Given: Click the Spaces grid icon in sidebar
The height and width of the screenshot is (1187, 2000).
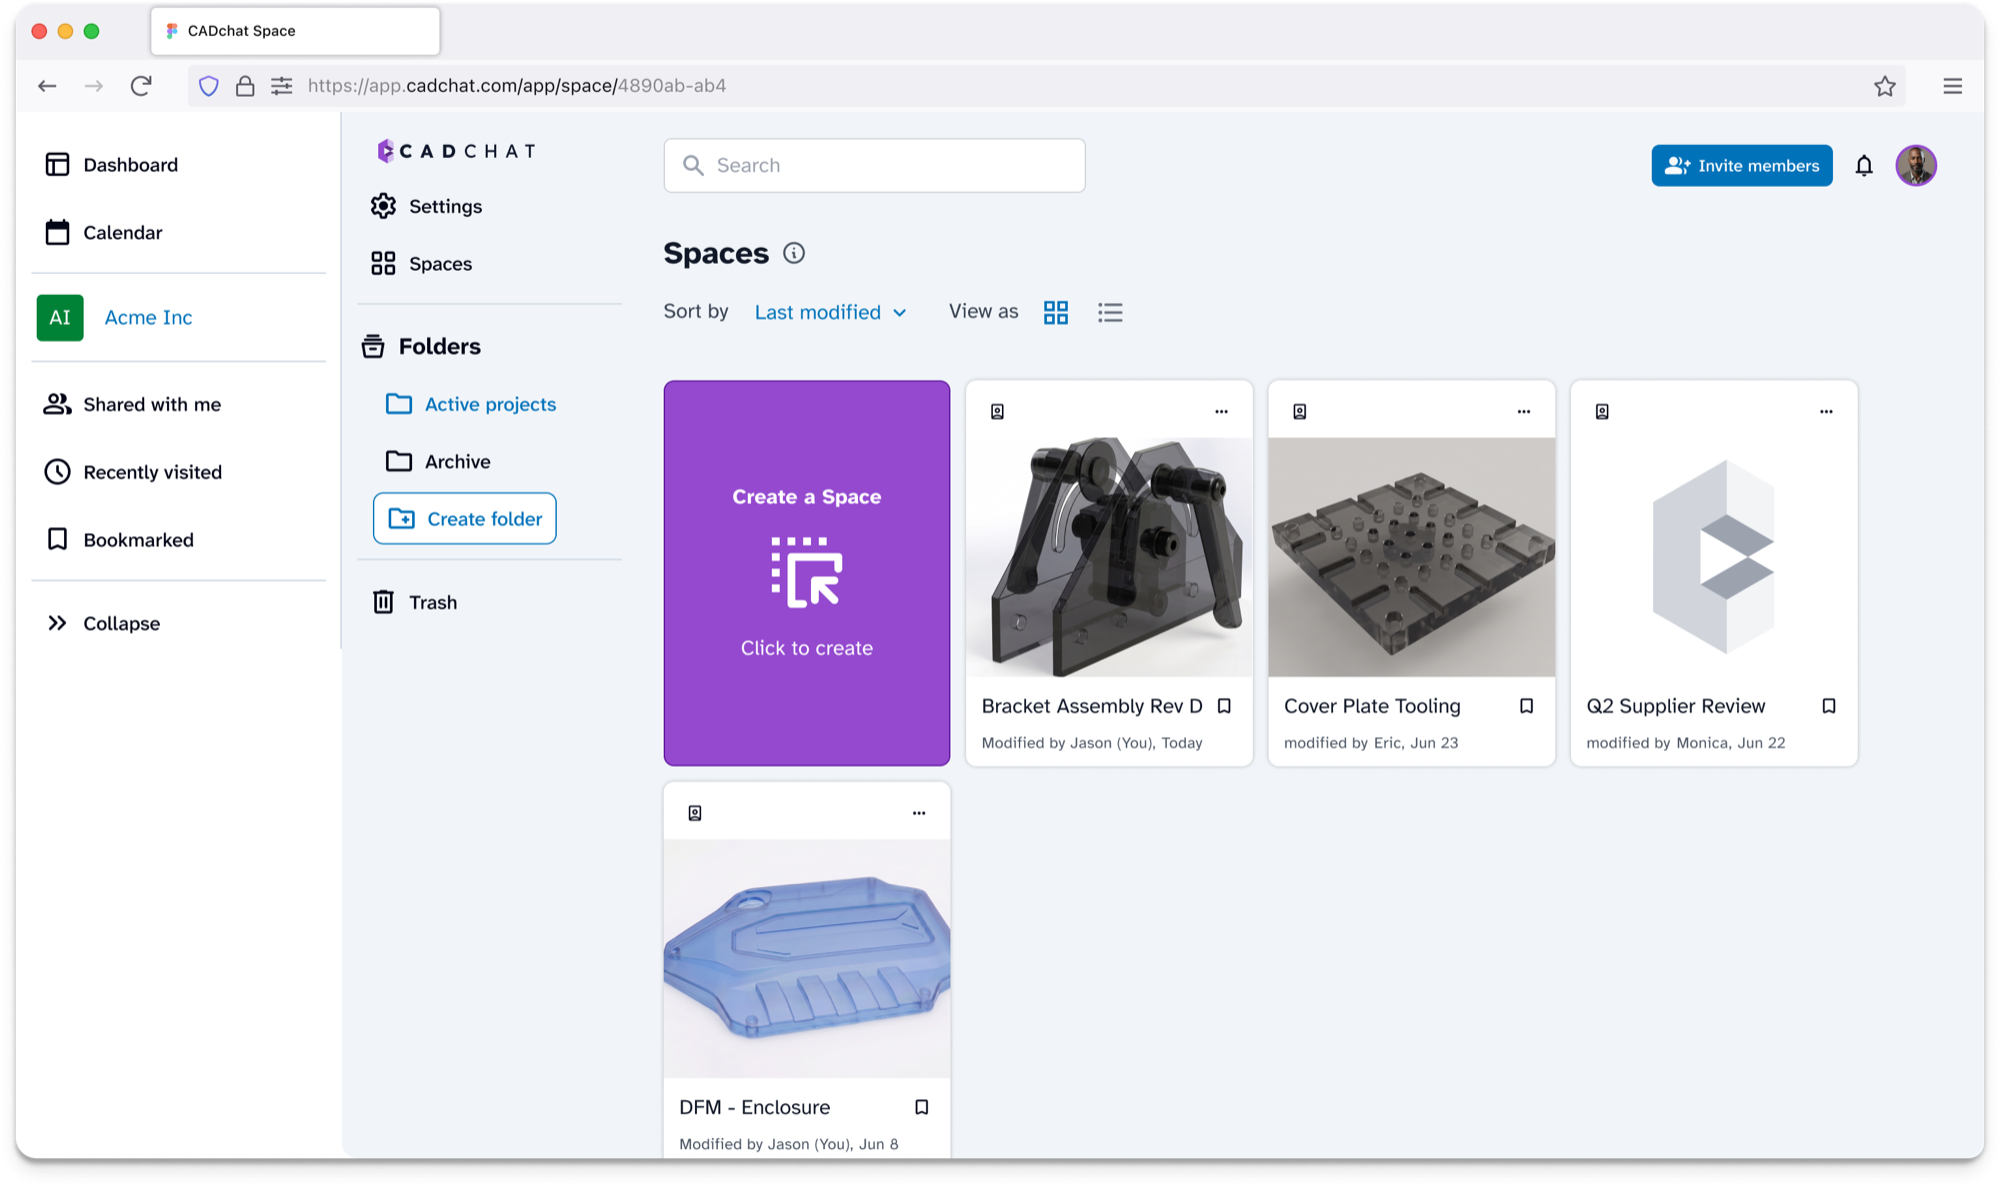Looking at the screenshot, I should pyautogui.click(x=383, y=263).
